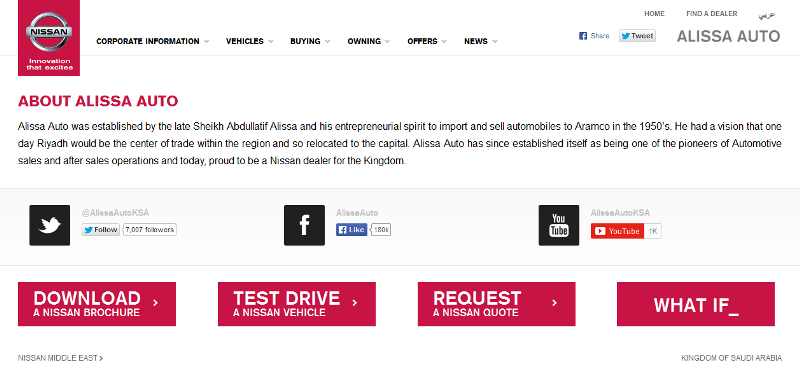Open Nissan Middle East footer link
800x370 pixels.
tap(60, 358)
